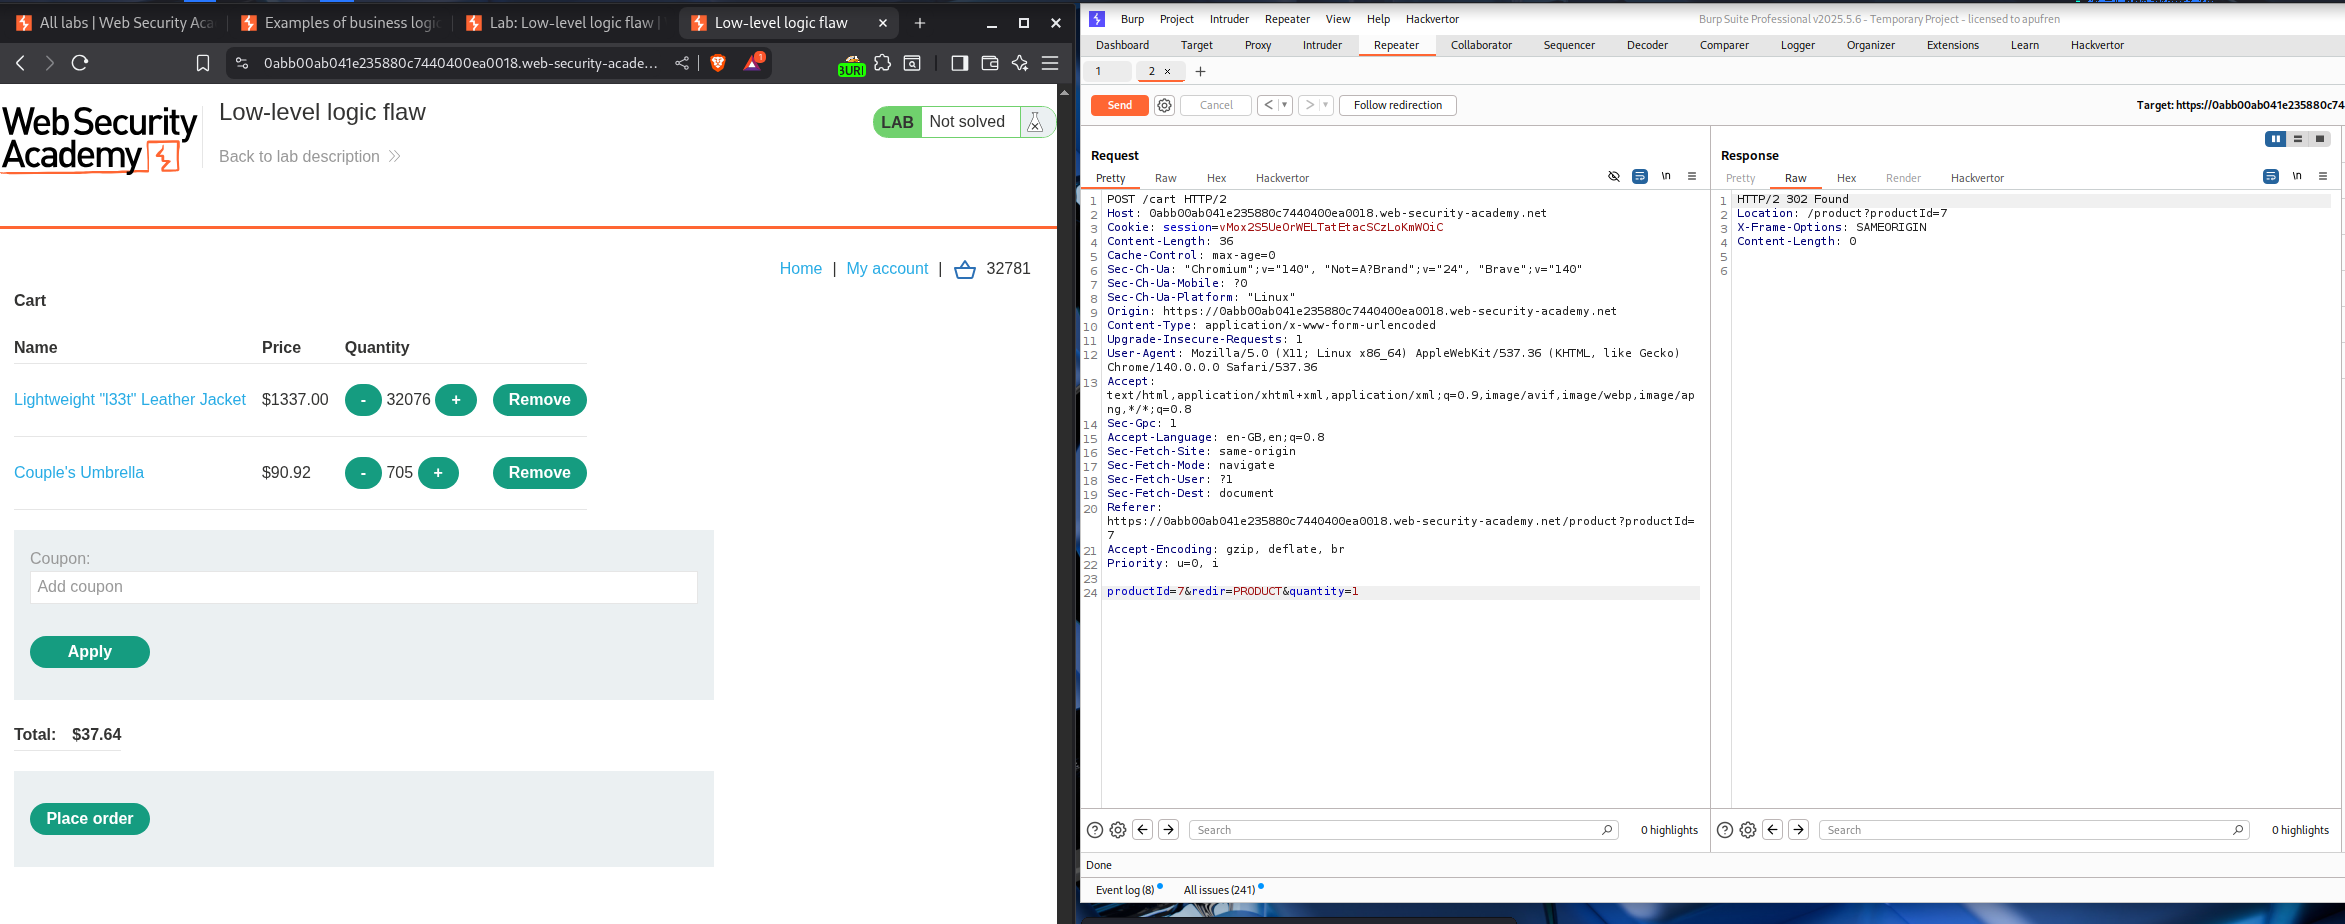Open the Hackvertor menu in menu bar
This screenshot has height=924, width=2345.
click(1432, 19)
